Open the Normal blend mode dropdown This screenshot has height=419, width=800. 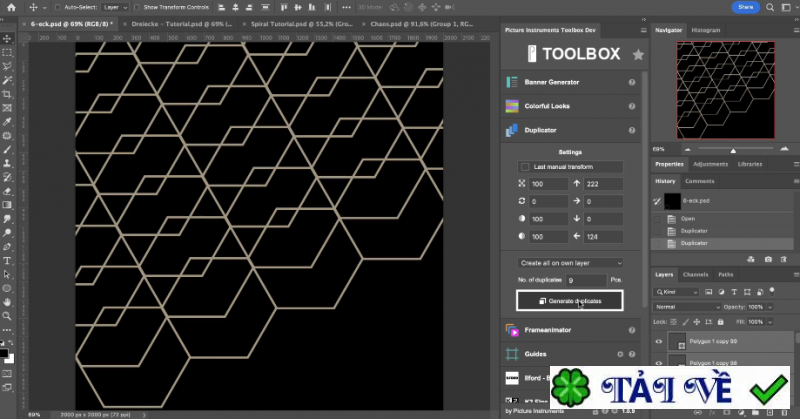[687, 307]
